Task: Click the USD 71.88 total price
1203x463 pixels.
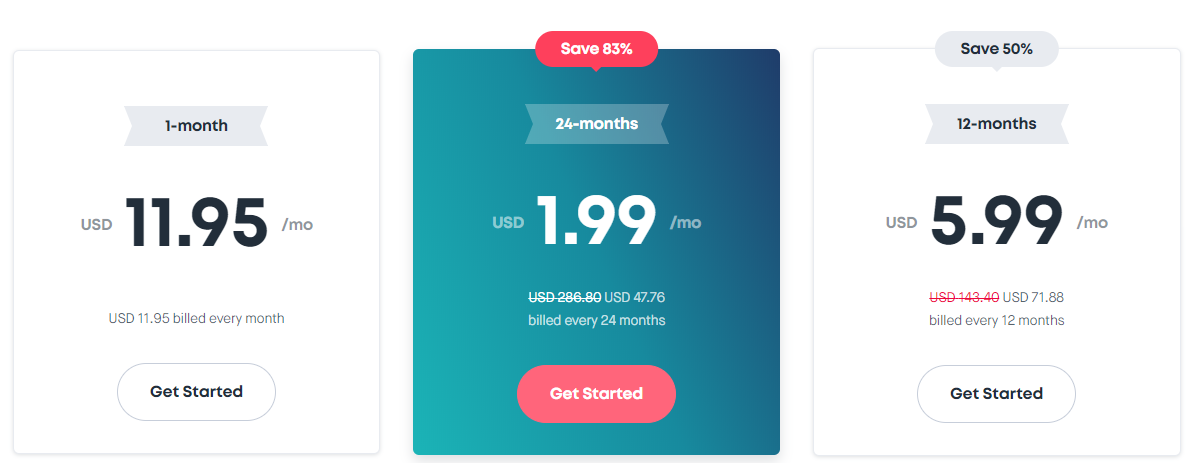Action: 1033,297
